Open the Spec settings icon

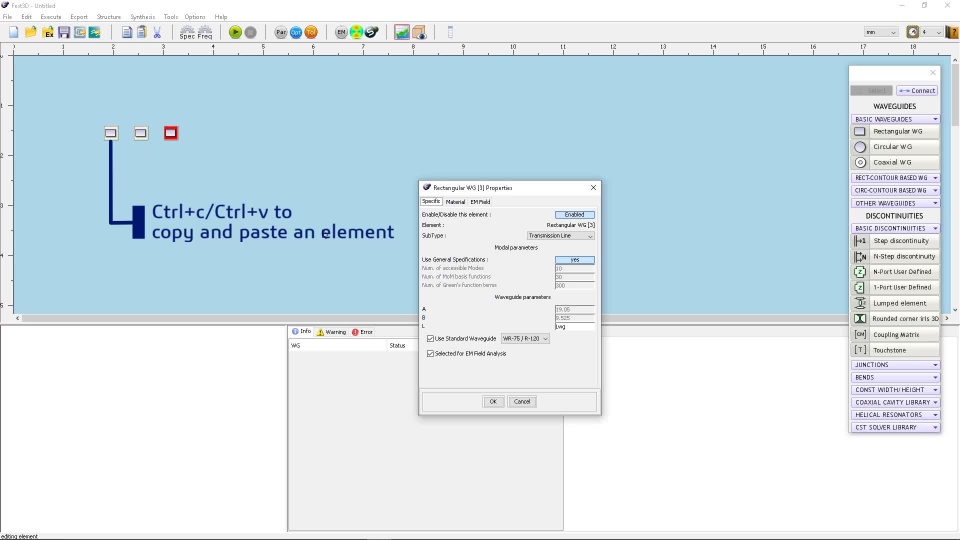(x=187, y=32)
